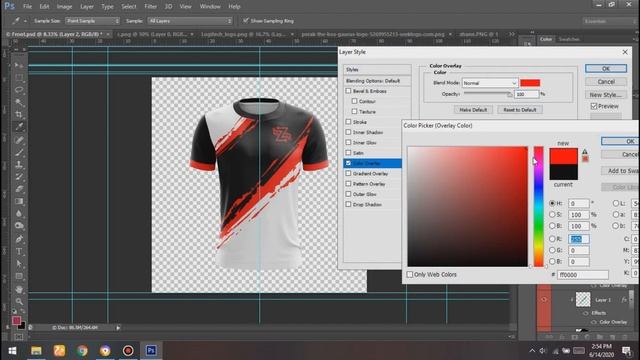This screenshot has width=640, height=360.
Task: Open Photoshop from the Windows taskbar
Action: 151,350
